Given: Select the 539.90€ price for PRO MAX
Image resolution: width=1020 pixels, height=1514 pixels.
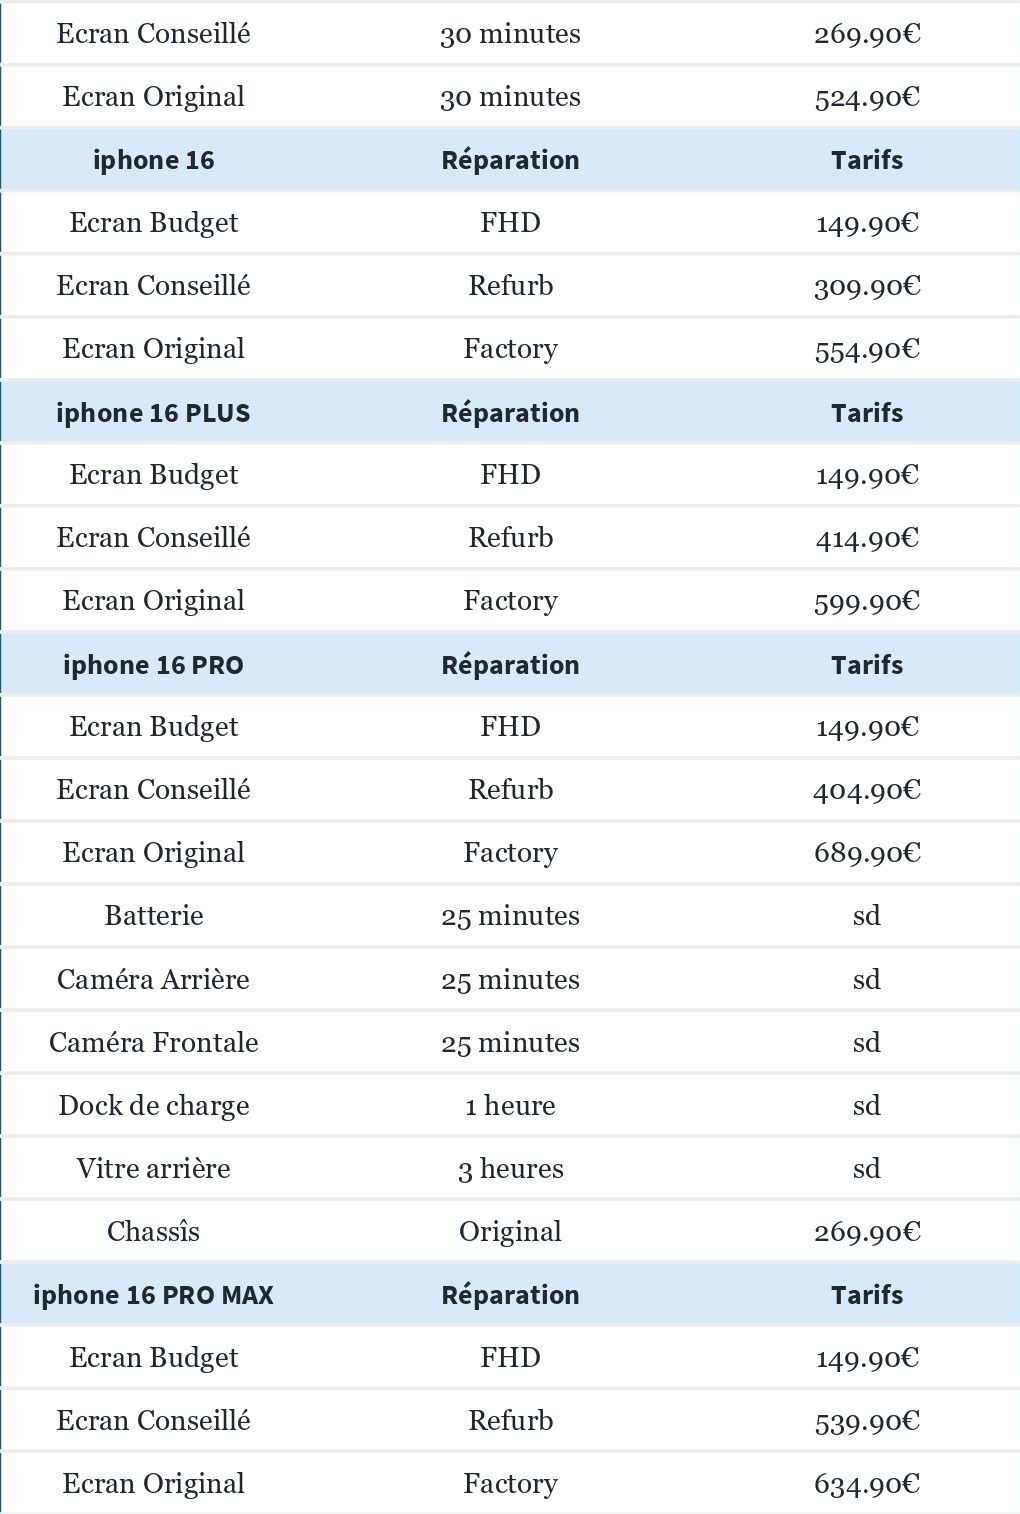Looking at the screenshot, I should (867, 1421).
